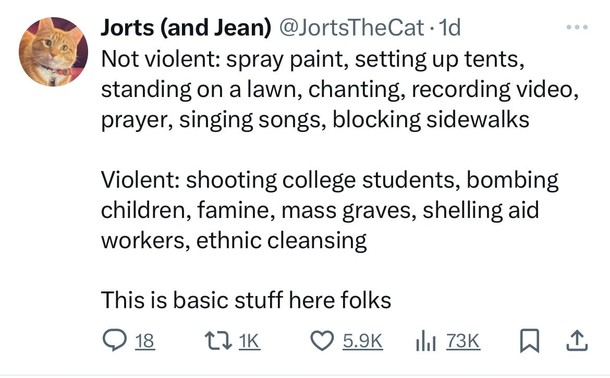Viewport: 610px width, 378px height.
Task: View analytics via the bar chart icon
Action: click(425, 341)
